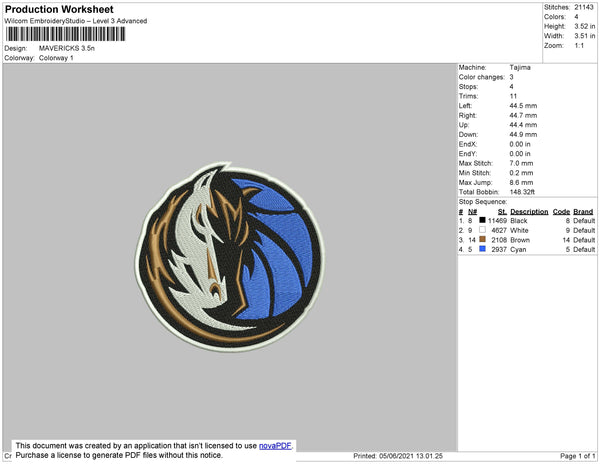Click down value '44.9 mm'
The width and height of the screenshot is (600, 464).
click(523, 135)
